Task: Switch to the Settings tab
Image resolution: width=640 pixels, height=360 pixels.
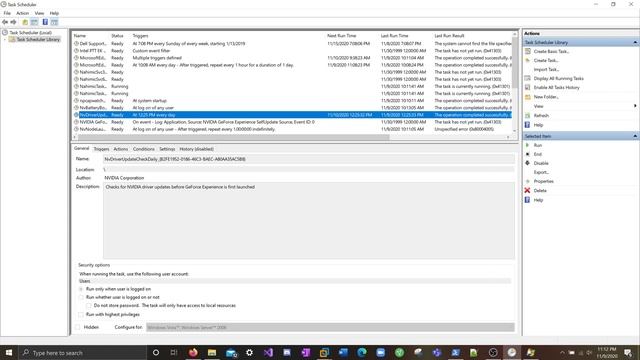Action: point(167,149)
